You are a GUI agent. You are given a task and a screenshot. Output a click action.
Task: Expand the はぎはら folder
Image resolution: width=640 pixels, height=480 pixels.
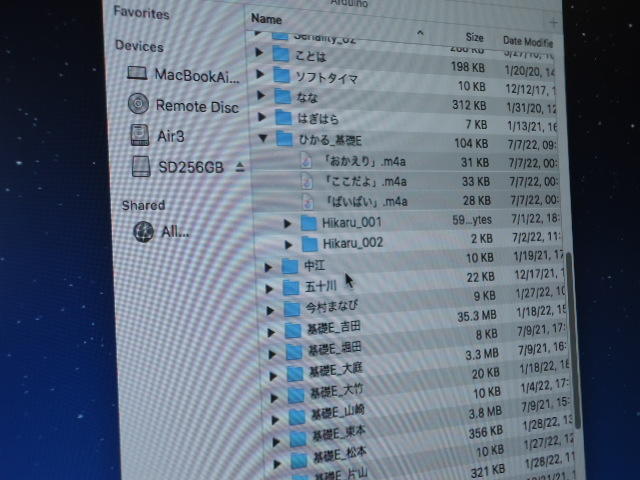tap(262, 117)
